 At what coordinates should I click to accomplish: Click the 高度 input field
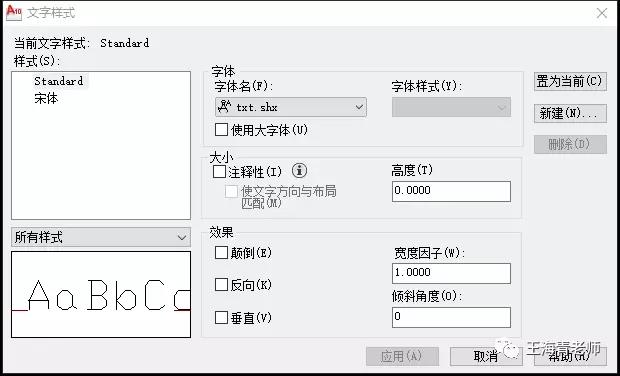pyautogui.click(x=451, y=191)
